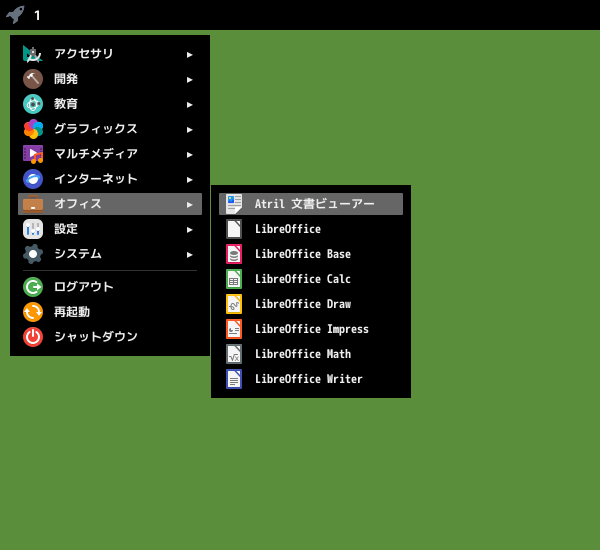Click the グラフィックス colorful flower icon
The width and height of the screenshot is (600, 550).
coord(33,129)
